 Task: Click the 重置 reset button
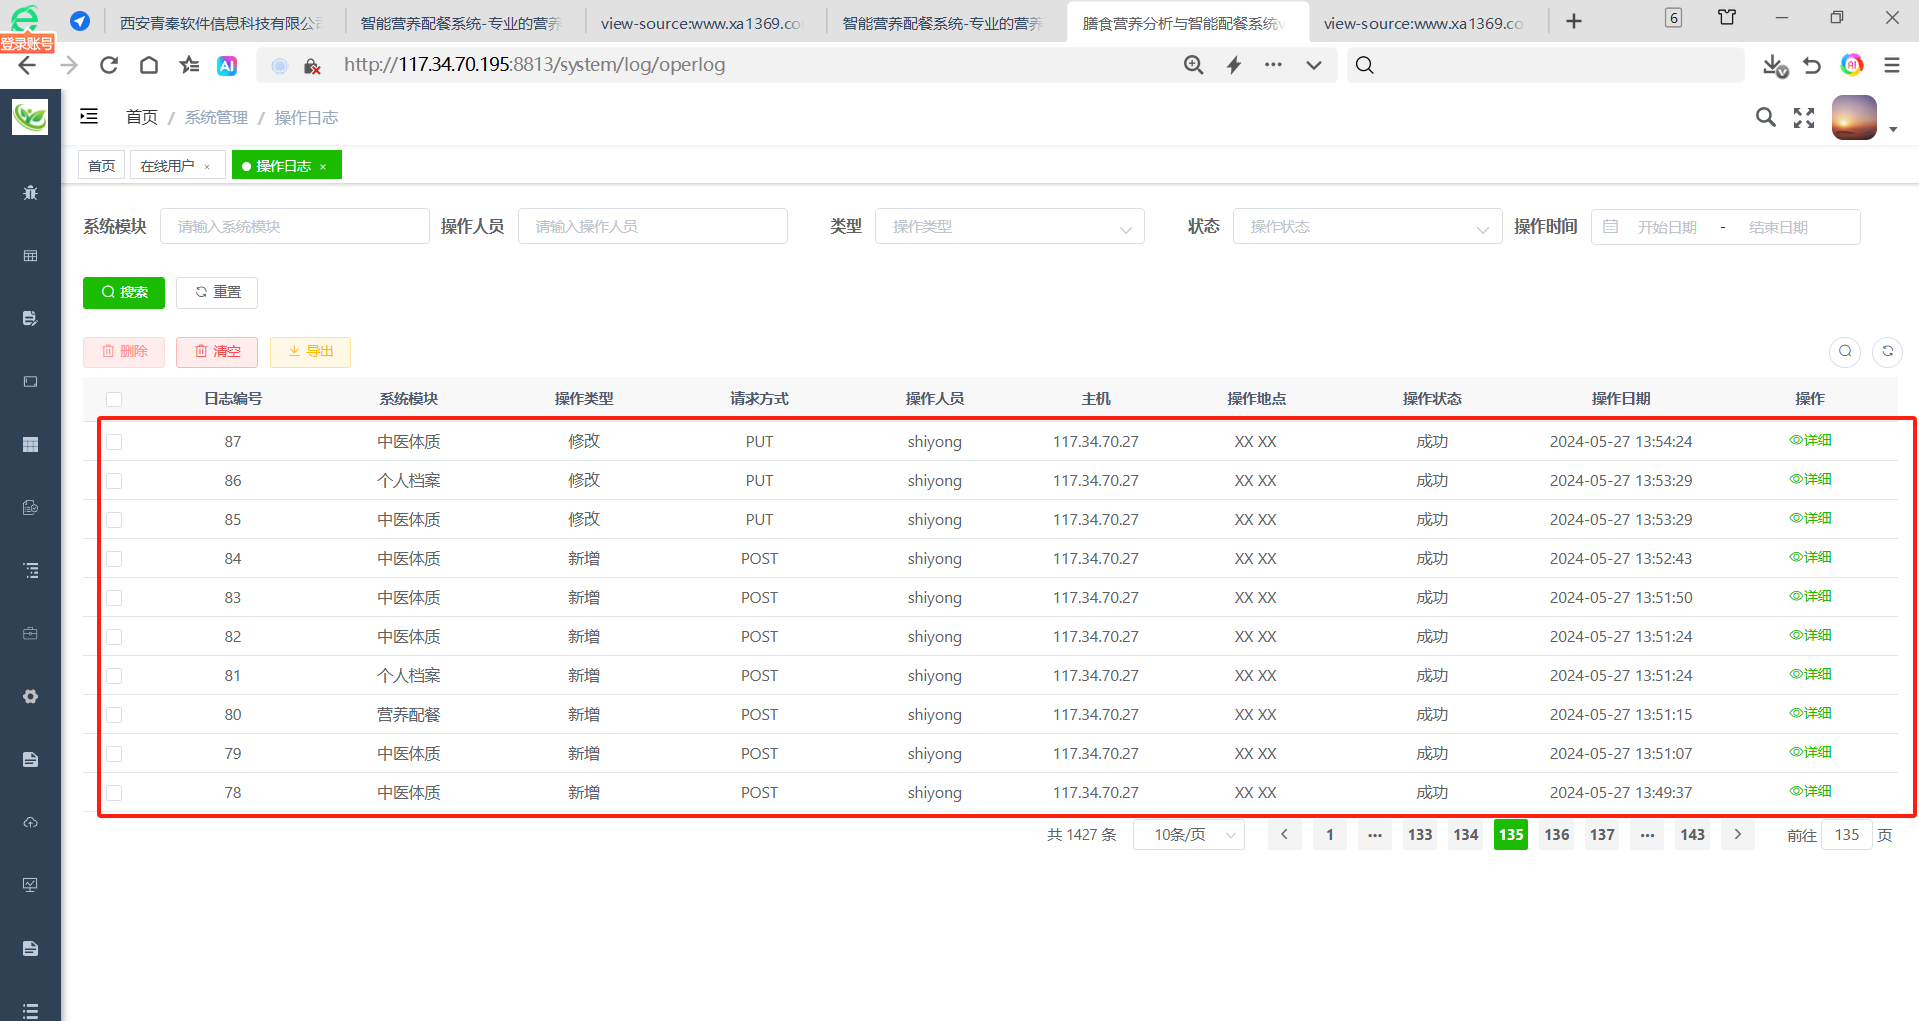pyautogui.click(x=217, y=292)
